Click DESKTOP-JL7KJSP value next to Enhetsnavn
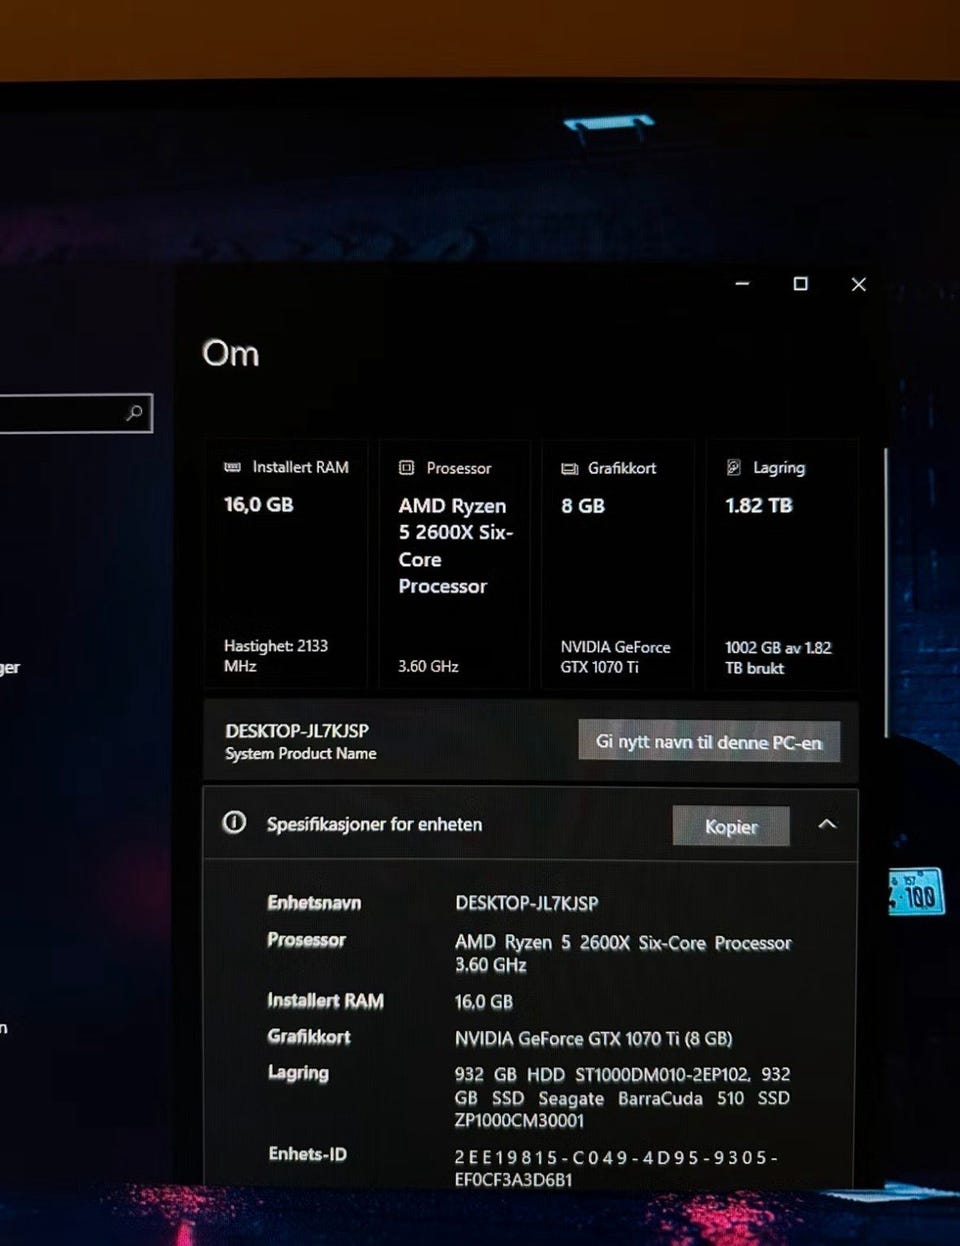 [x=527, y=903]
